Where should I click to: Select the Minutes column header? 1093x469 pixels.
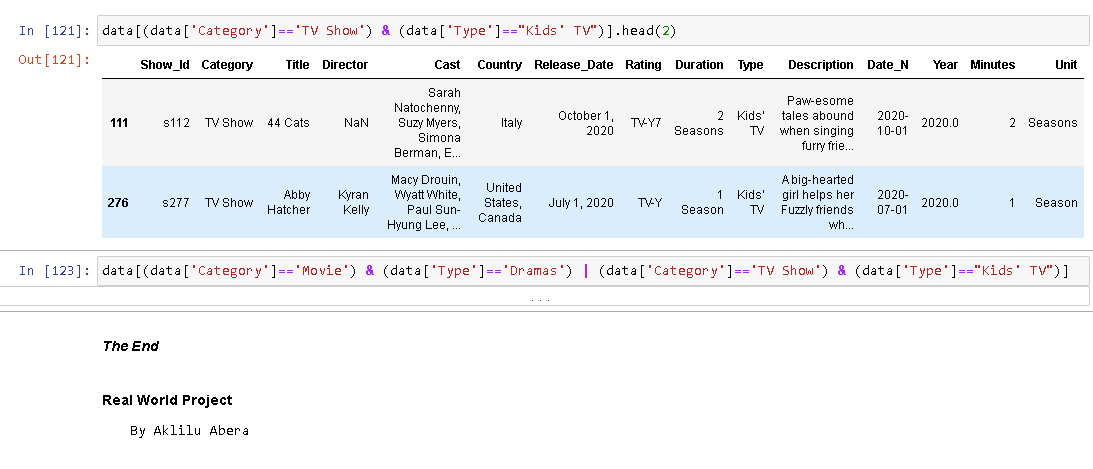992,65
